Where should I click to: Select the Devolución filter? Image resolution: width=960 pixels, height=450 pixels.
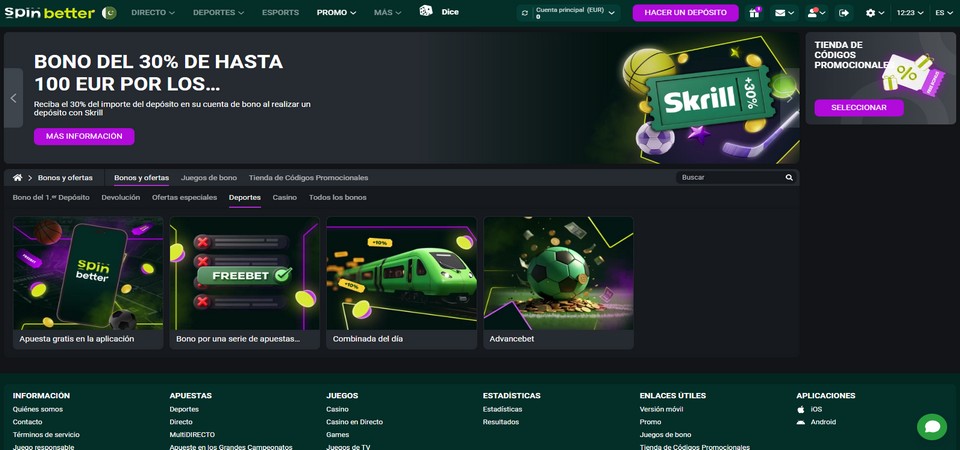pyautogui.click(x=121, y=197)
